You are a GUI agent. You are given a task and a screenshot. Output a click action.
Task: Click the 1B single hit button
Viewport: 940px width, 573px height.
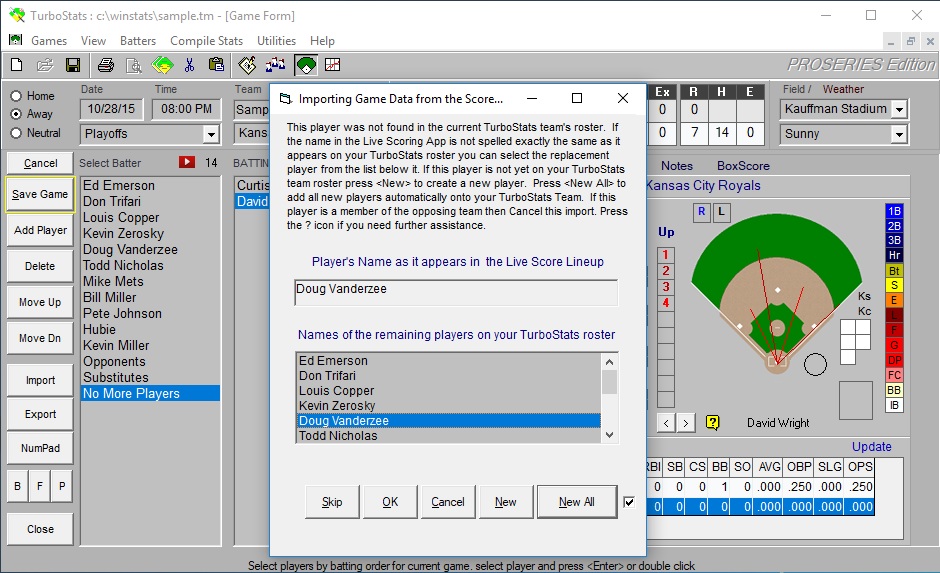click(894, 211)
